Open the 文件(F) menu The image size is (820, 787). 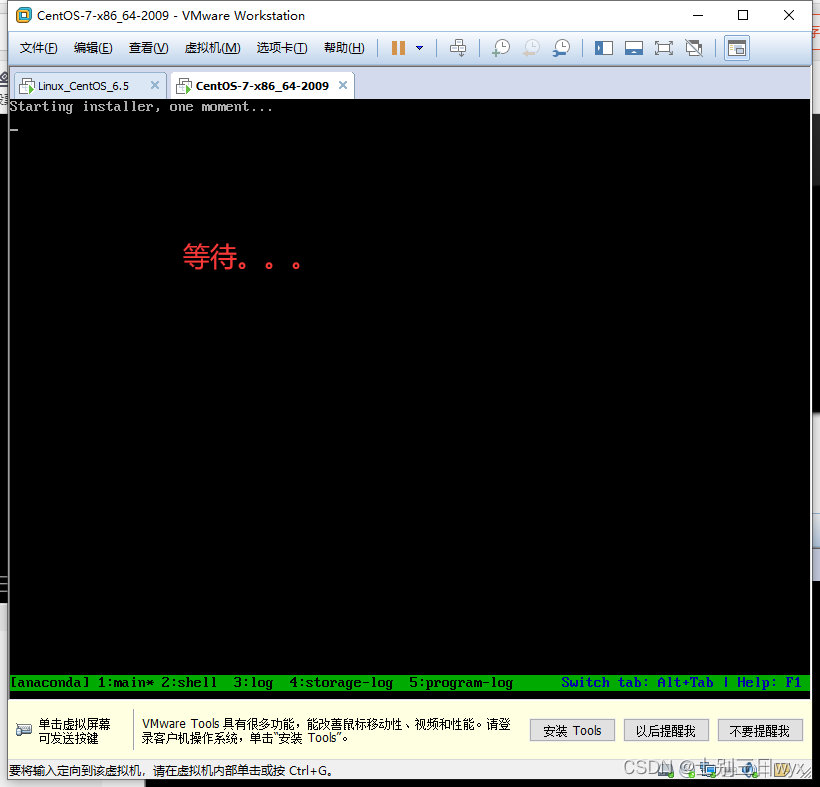(x=38, y=48)
